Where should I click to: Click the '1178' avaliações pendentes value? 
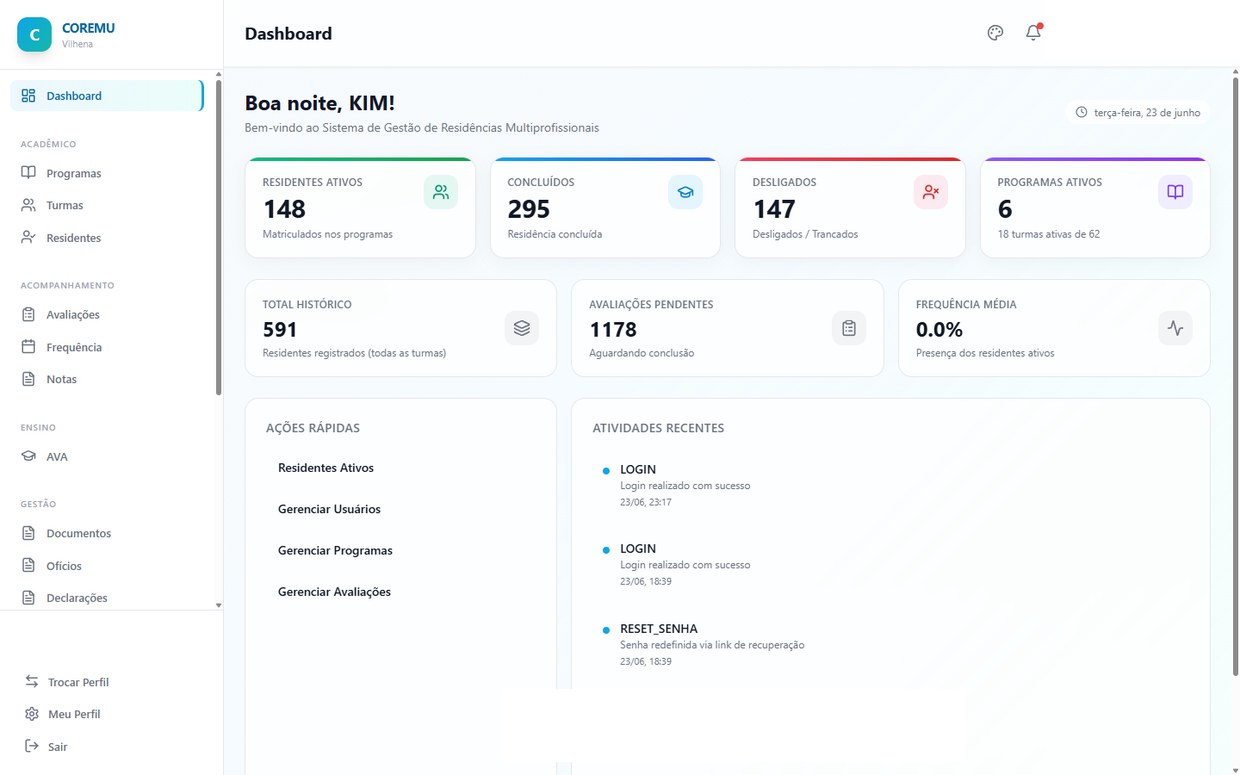pyautogui.click(x=613, y=329)
